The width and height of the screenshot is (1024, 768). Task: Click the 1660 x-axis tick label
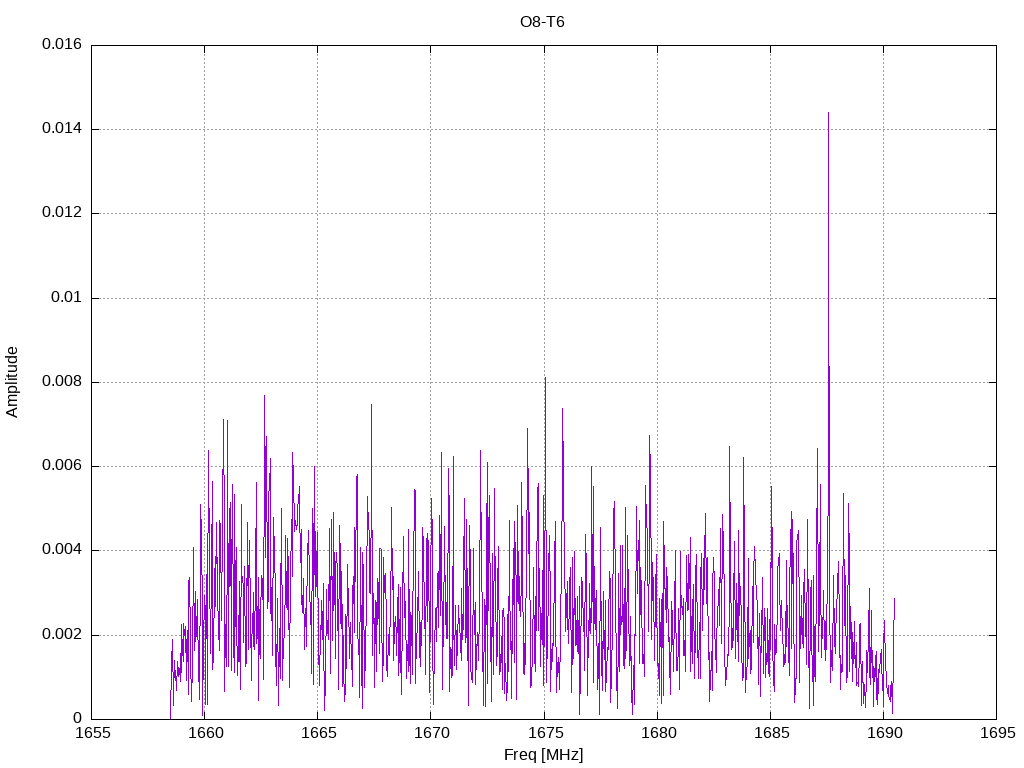(205, 733)
